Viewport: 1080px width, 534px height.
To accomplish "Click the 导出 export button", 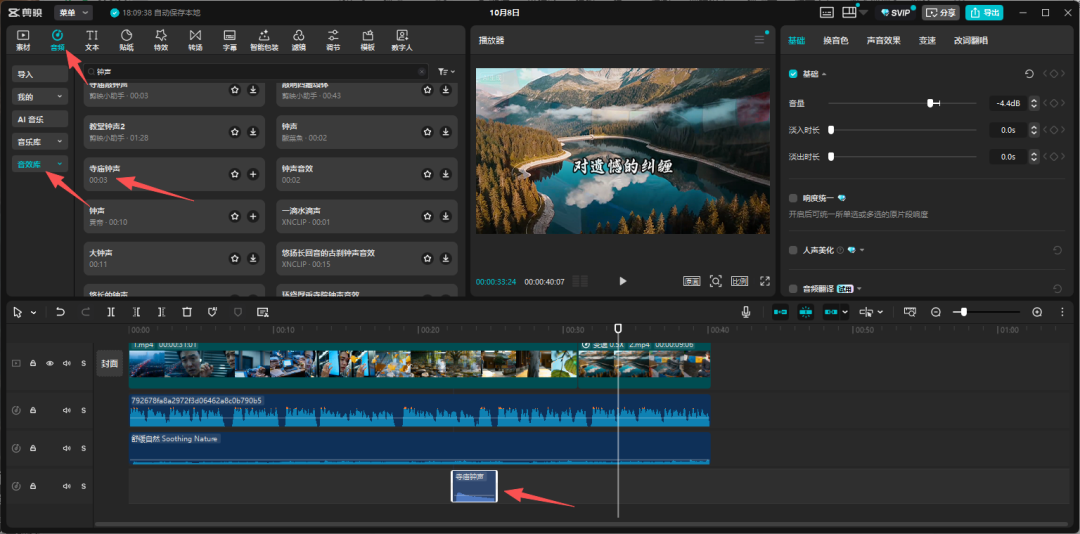I will point(985,13).
